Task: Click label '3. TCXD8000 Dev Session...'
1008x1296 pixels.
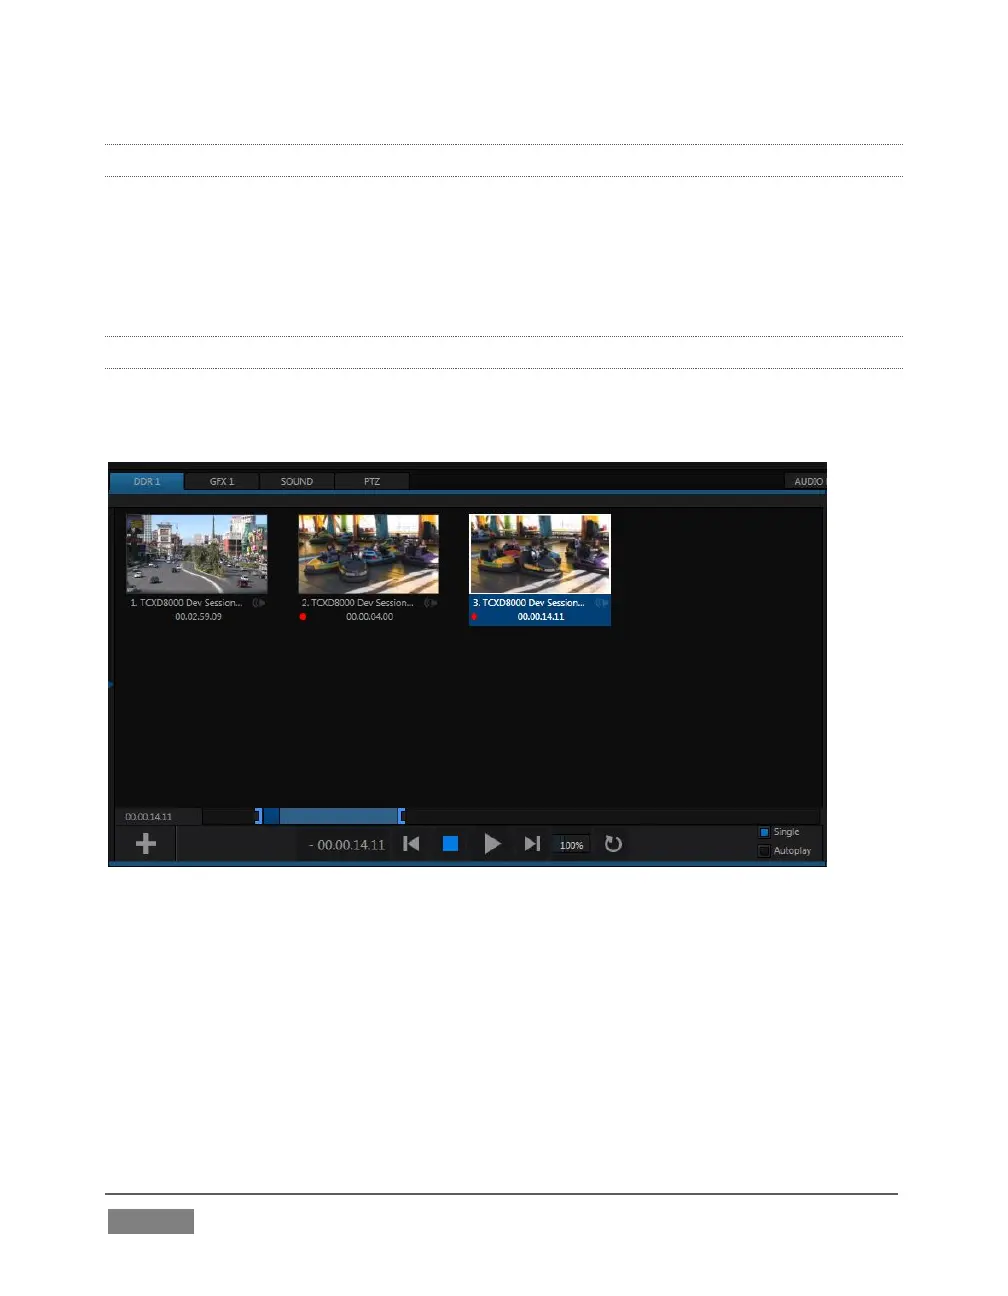Action: point(529,603)
